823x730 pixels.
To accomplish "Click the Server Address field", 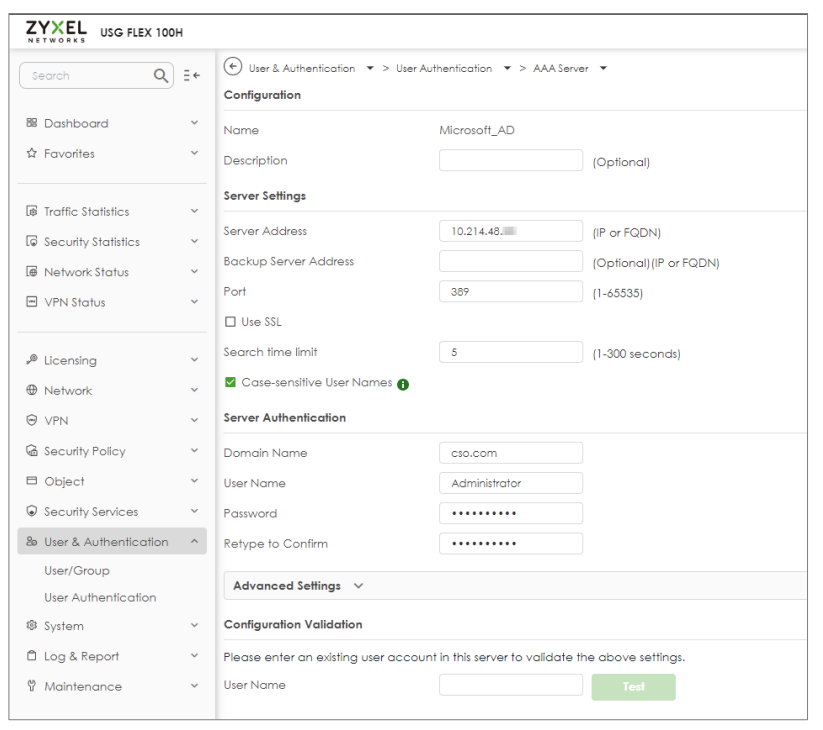I will pos(511,231).
